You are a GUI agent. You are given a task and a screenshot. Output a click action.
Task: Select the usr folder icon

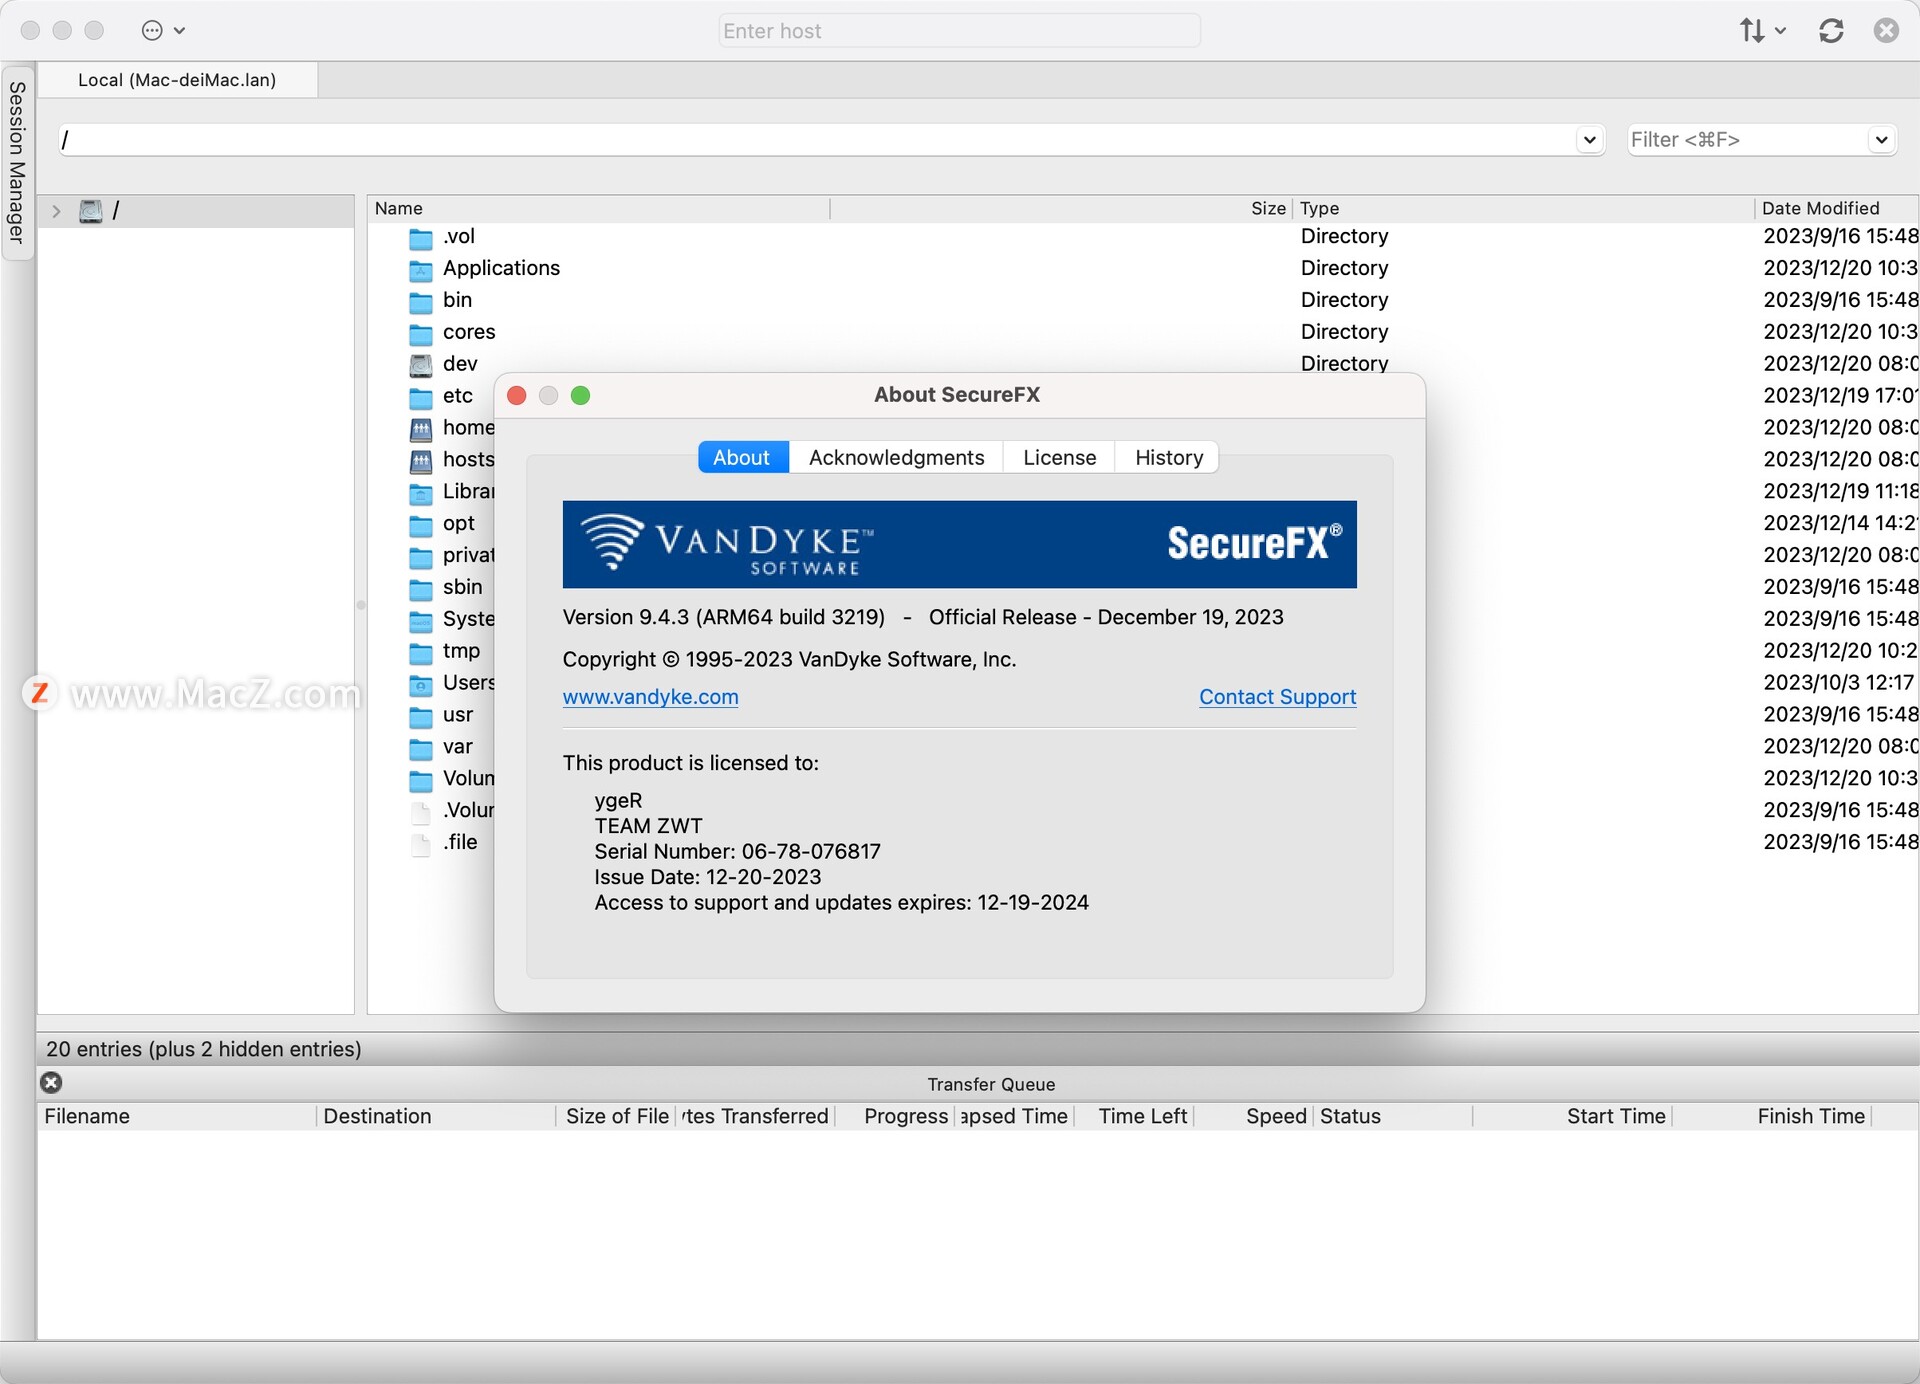click(421, 717)
